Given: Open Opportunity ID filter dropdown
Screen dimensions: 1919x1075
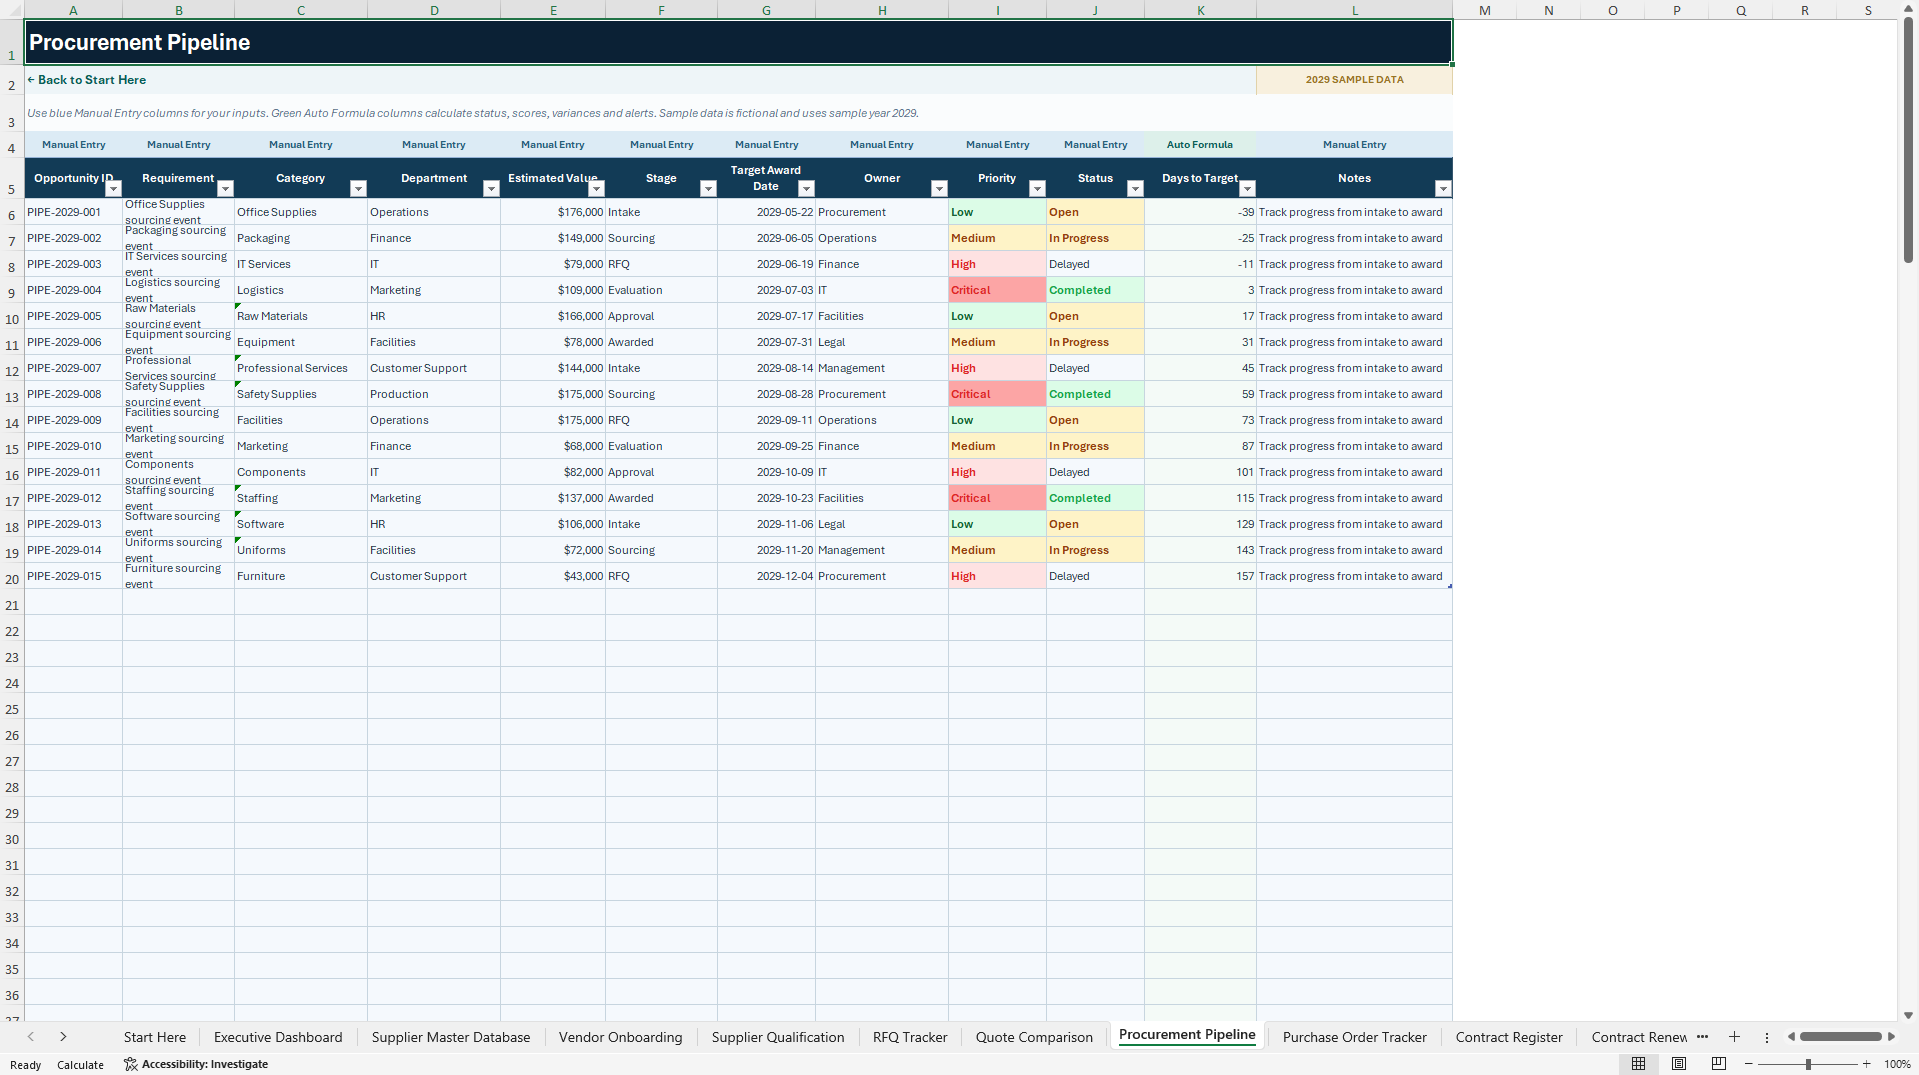Looking at the screenshot, I should tap(113, 189).
